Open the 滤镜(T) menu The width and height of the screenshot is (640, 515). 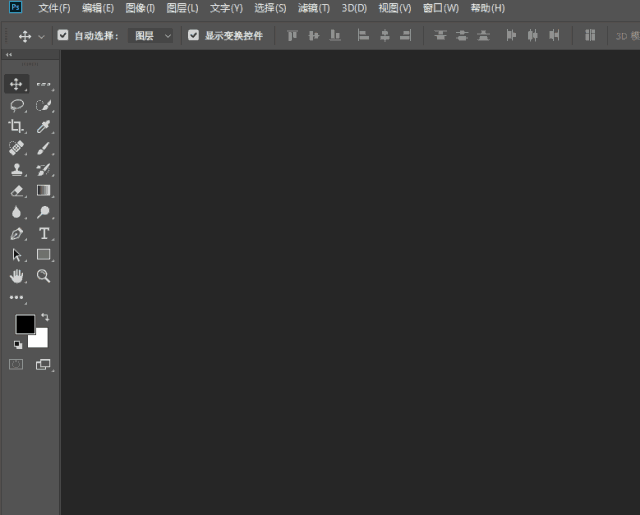[x=314, y=8]
